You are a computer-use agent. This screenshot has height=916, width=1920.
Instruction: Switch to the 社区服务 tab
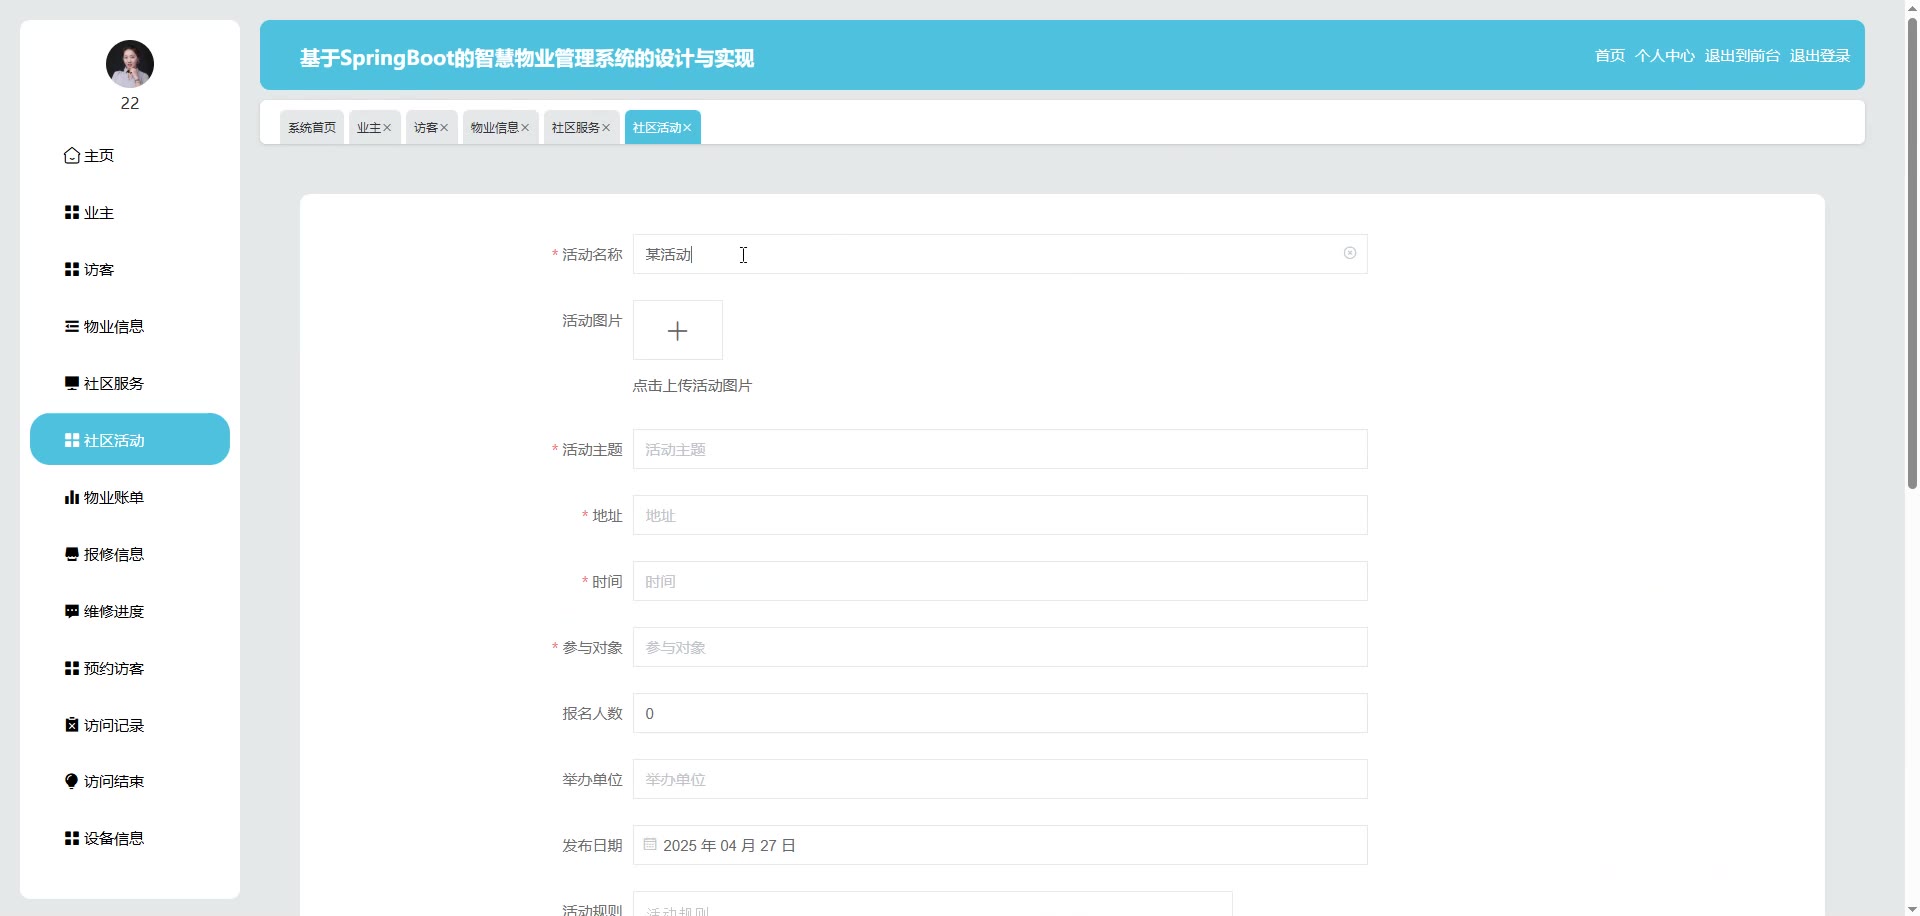[575, 128]
